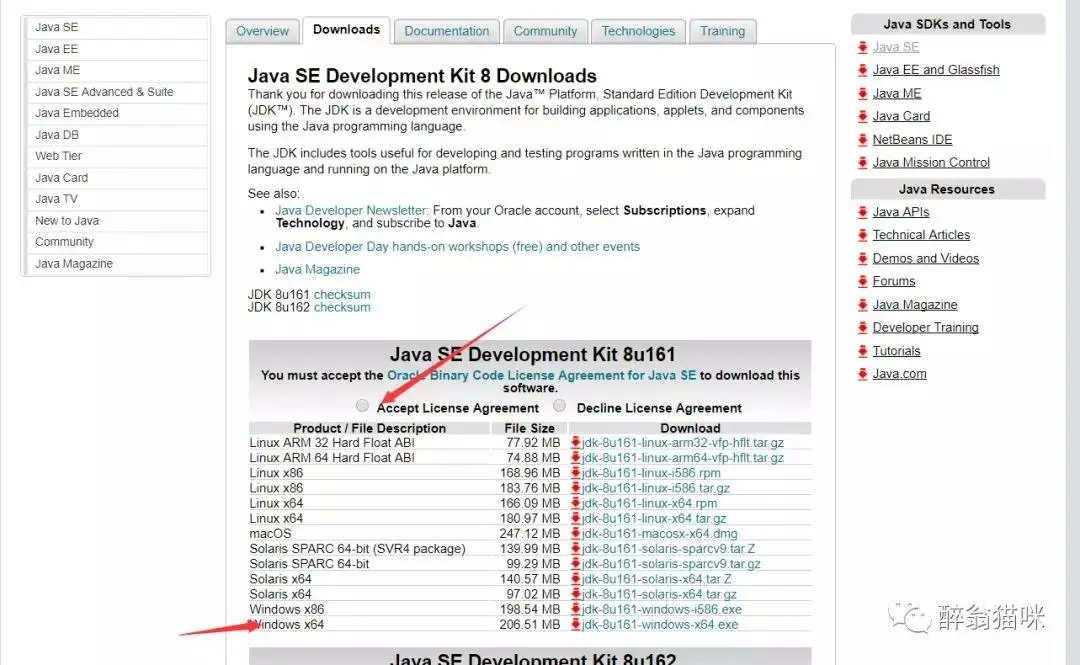The image size is (1080, 665).
Task: Click download icon beside solaris-sparcv9.tar.Z
Action: [x=575, y=549]
